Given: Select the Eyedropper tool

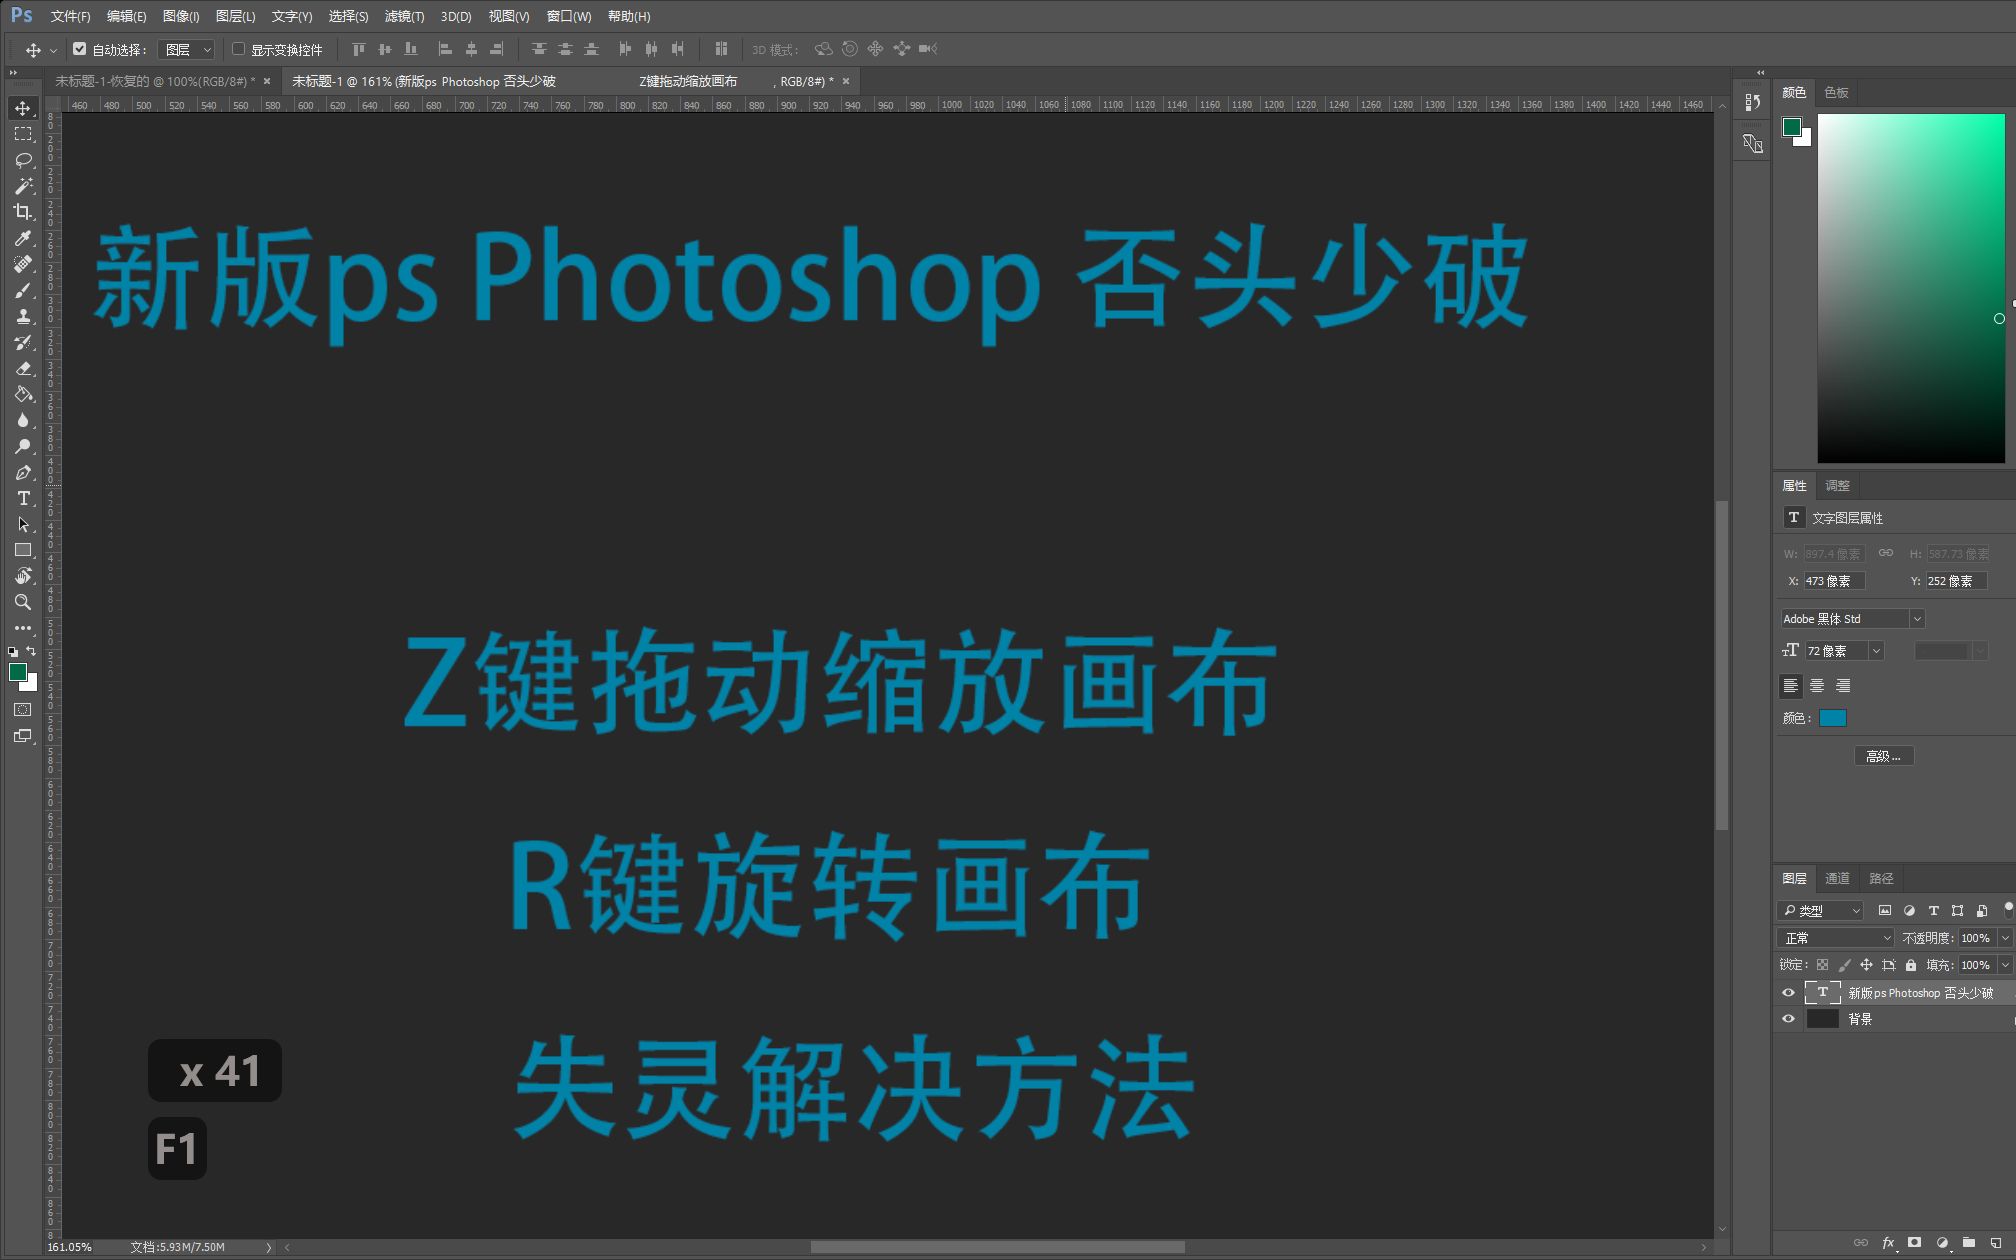Looking at the screenshot, I should click(23, 238).
